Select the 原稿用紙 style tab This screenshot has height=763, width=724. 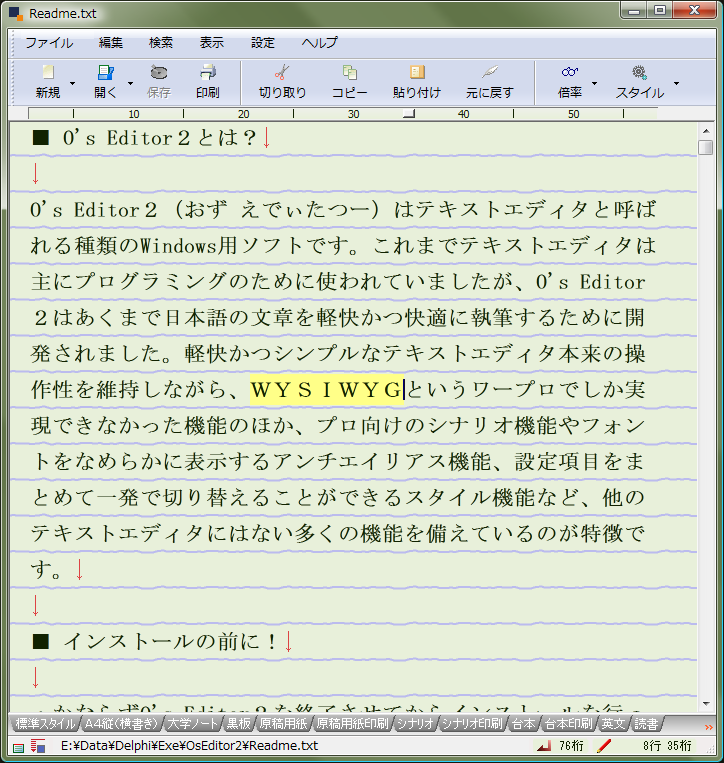pyautogui.click(x=284, y=723)
